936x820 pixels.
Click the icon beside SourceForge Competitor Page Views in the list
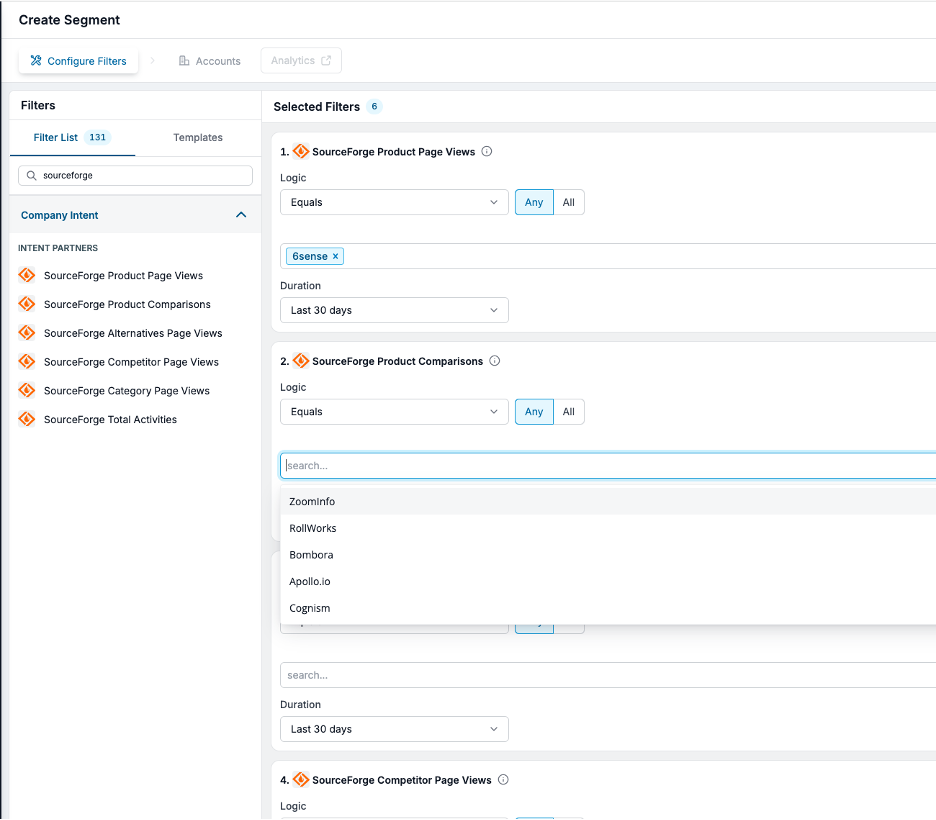coord(27,362)
